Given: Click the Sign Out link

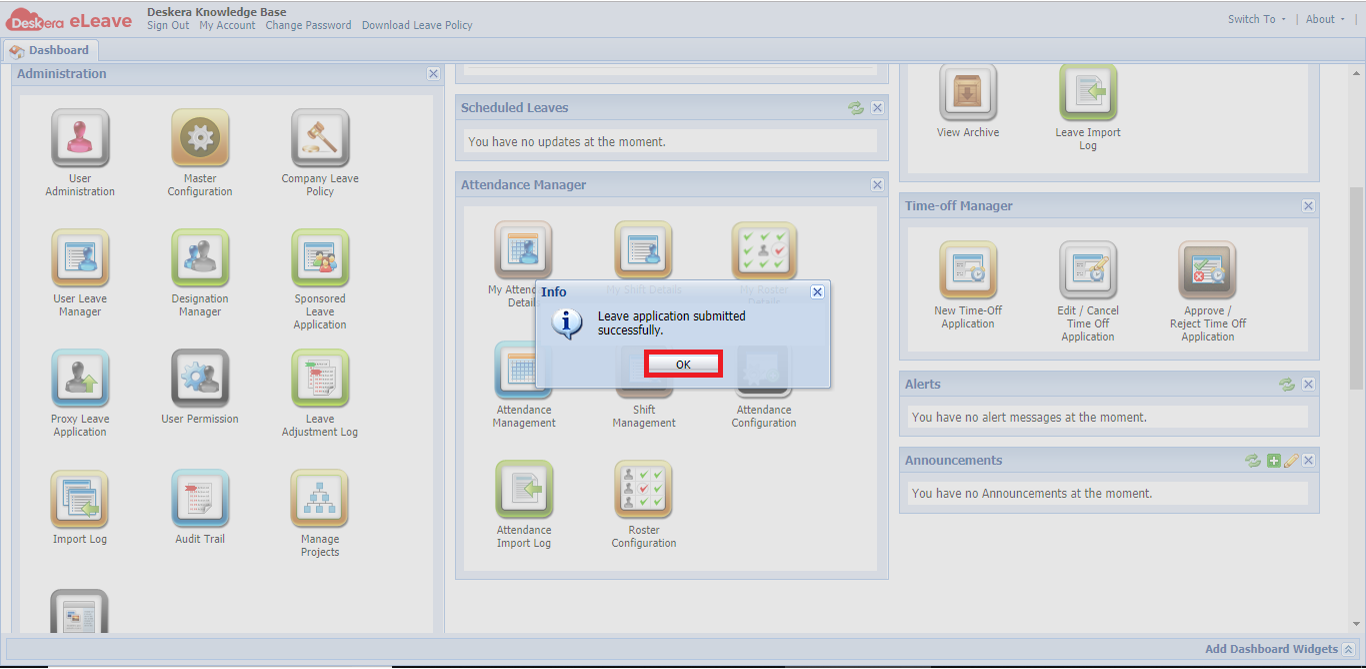Looking at the screenshot, I should point(168,26).
